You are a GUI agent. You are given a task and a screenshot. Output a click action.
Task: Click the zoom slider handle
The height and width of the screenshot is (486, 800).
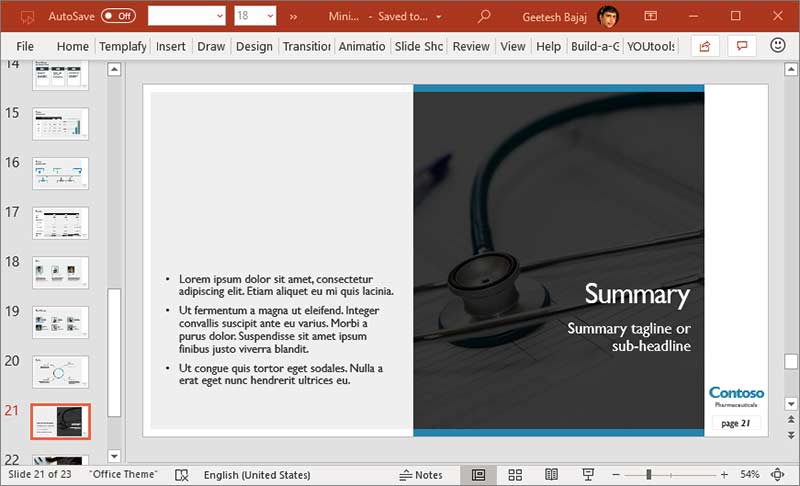coord(649,474)
